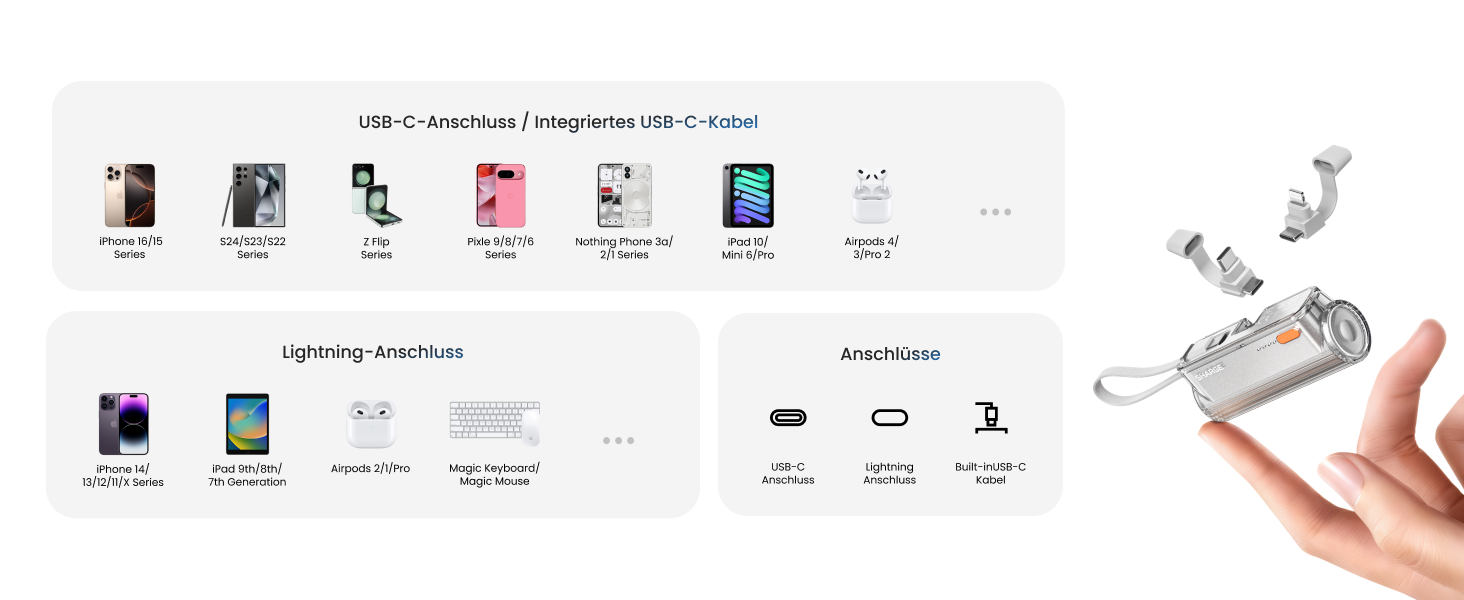Click the Lightning-Anschluss heading
This screenshot has height=600, width=1464.
(x=372, y=352)
